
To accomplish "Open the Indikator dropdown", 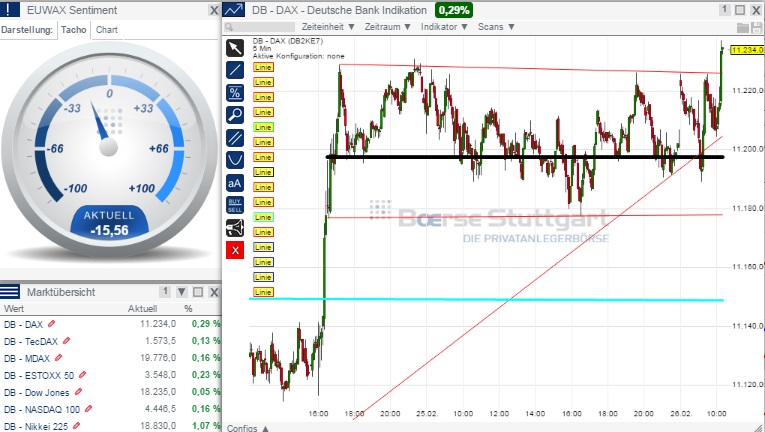I will (x=444, y=27).
